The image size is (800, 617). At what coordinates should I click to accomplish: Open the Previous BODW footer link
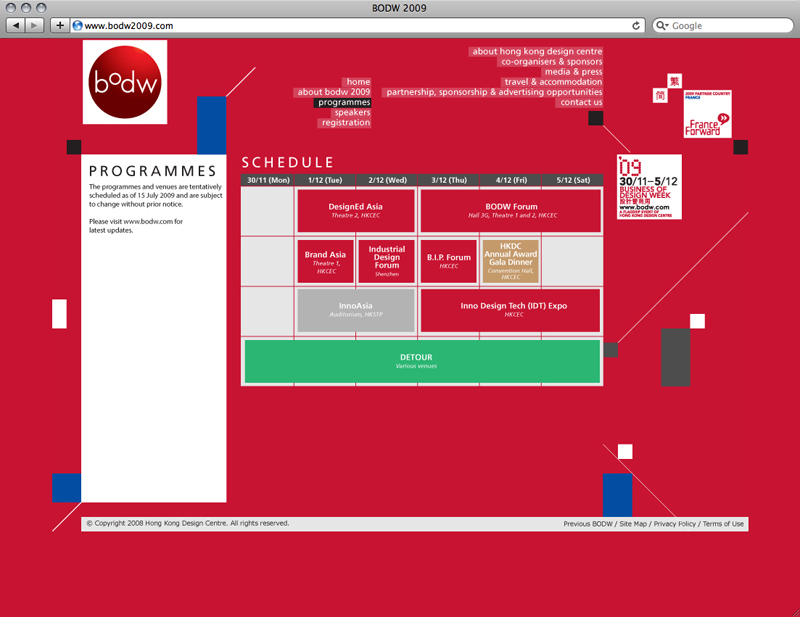(588, 524)
